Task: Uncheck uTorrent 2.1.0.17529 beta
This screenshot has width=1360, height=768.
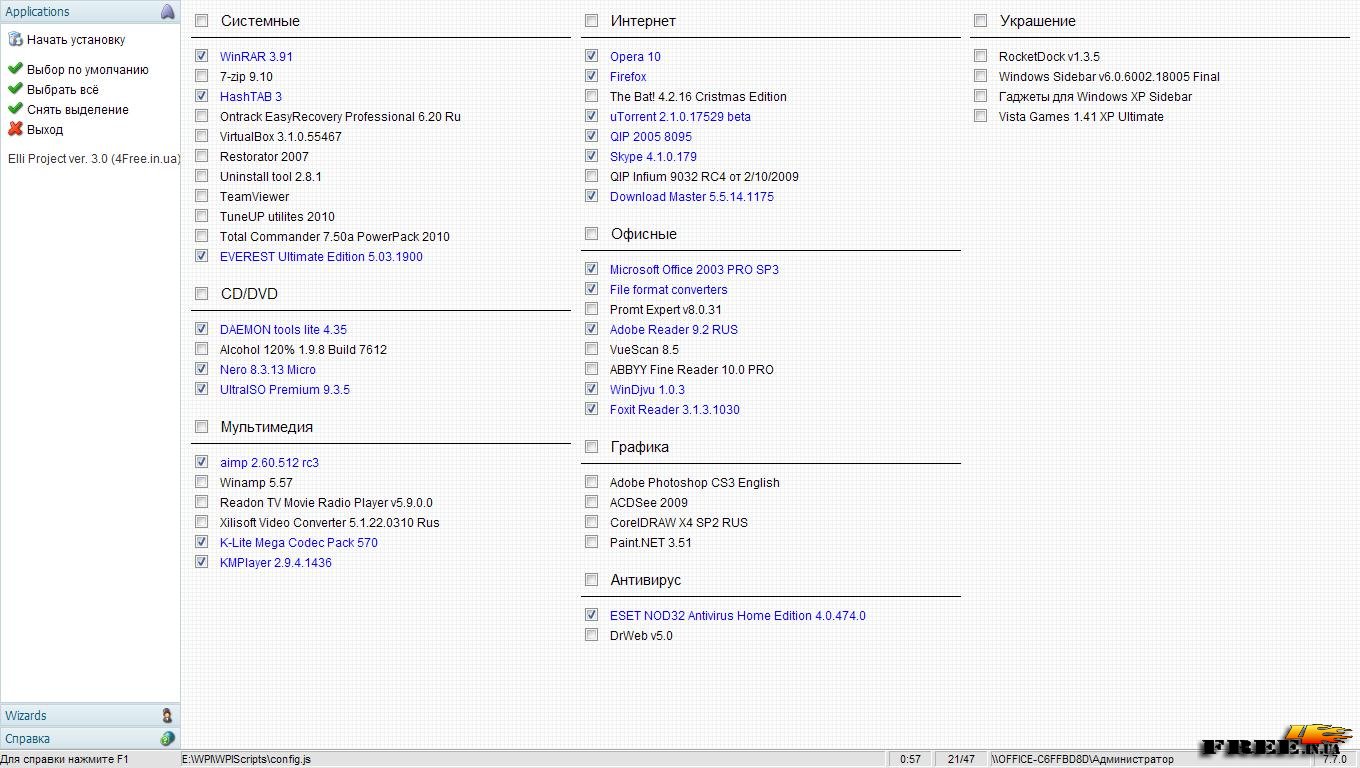Action: click(592, 116)
